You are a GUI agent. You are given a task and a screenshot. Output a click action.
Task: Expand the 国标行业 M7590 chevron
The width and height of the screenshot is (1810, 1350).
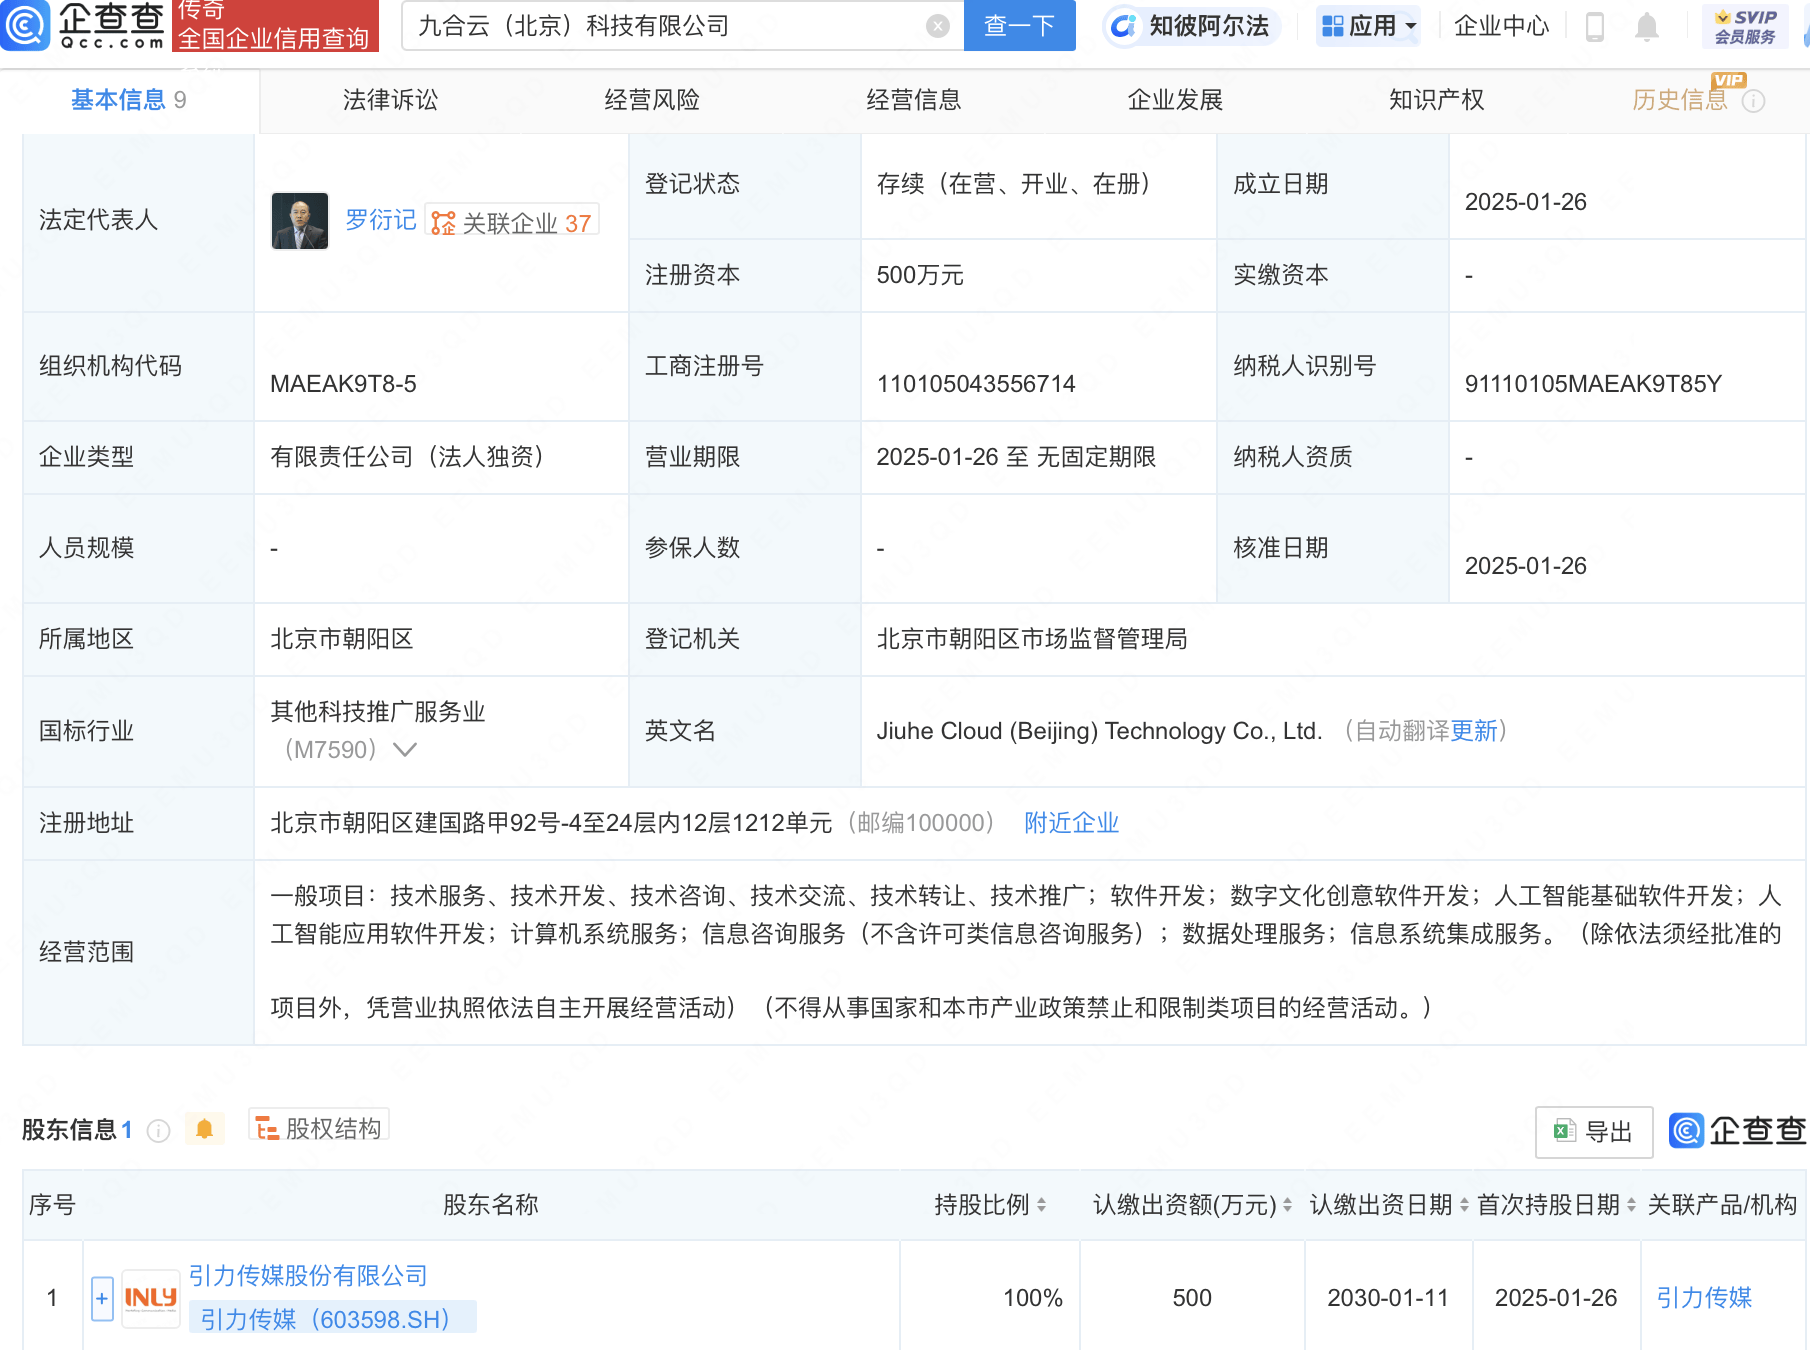[x=405, y=750]
